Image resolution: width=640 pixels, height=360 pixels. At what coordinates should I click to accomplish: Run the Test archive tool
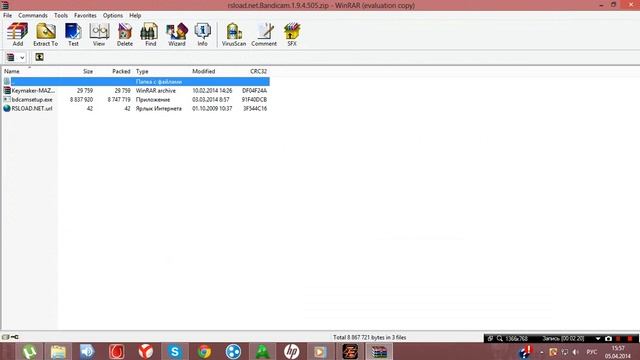73,34
